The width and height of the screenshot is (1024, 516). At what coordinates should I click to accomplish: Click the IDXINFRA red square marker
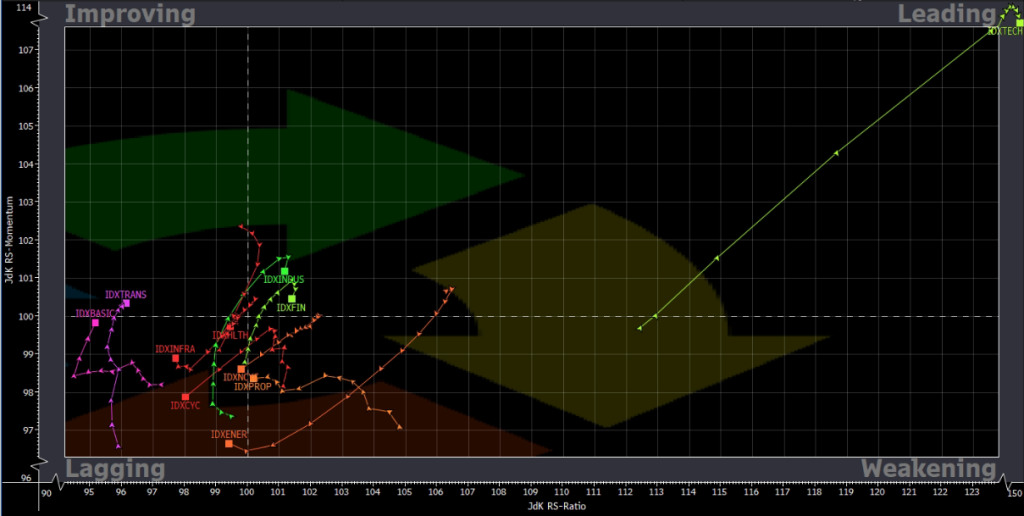176,358
